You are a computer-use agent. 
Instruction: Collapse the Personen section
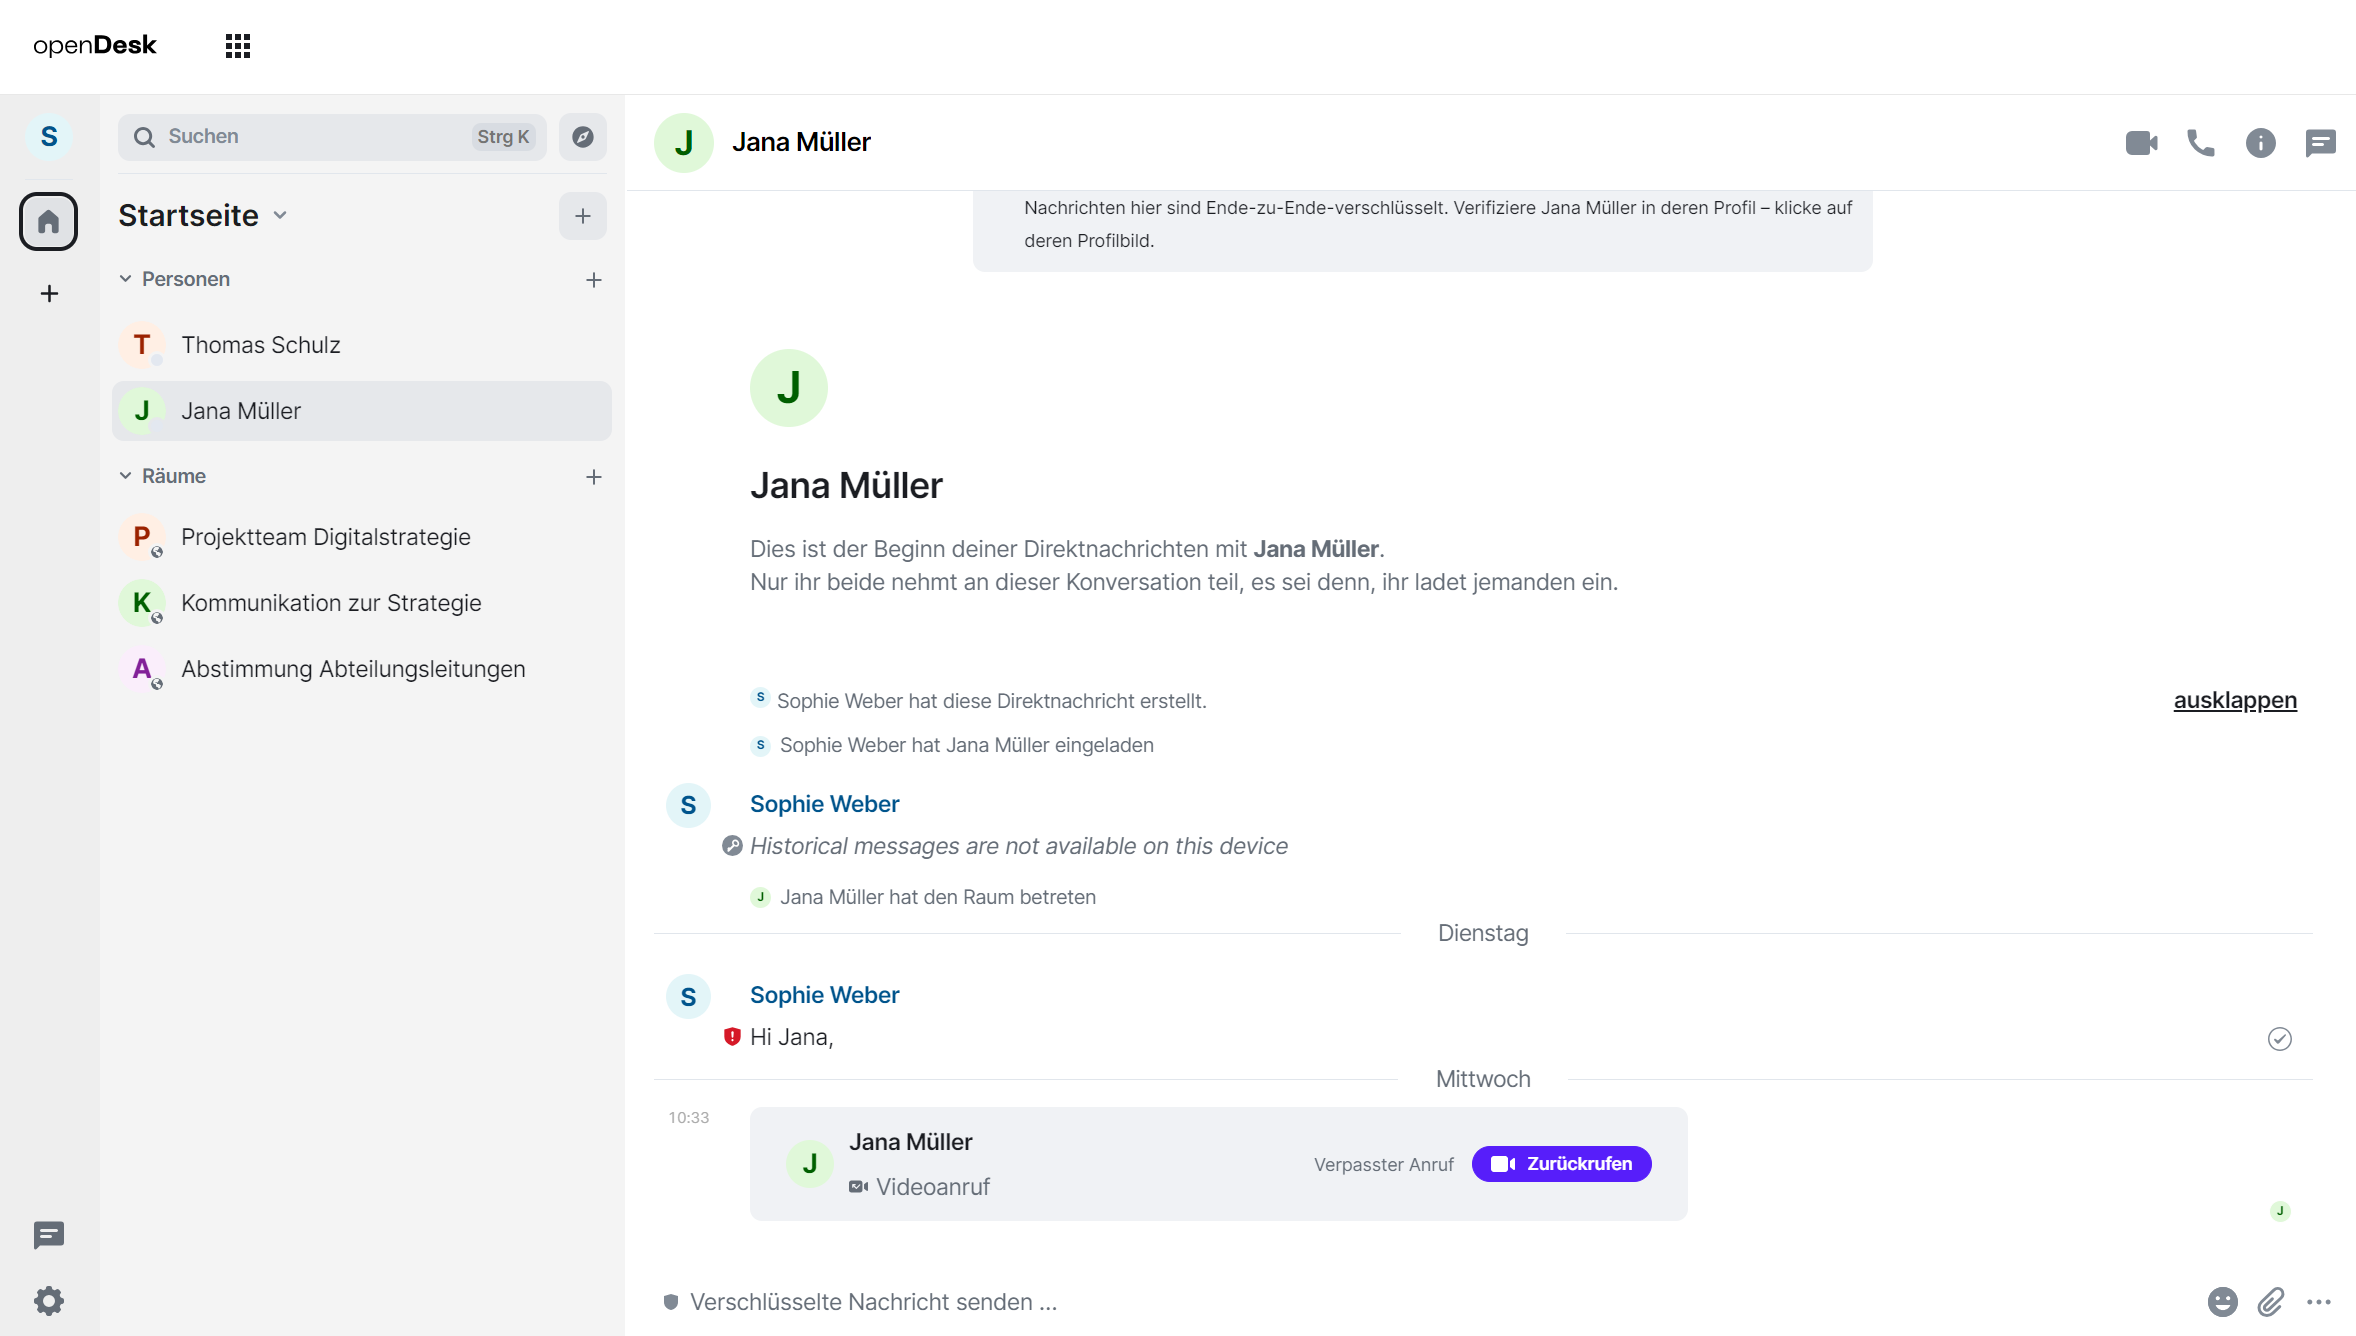click(x=126, y=279)
